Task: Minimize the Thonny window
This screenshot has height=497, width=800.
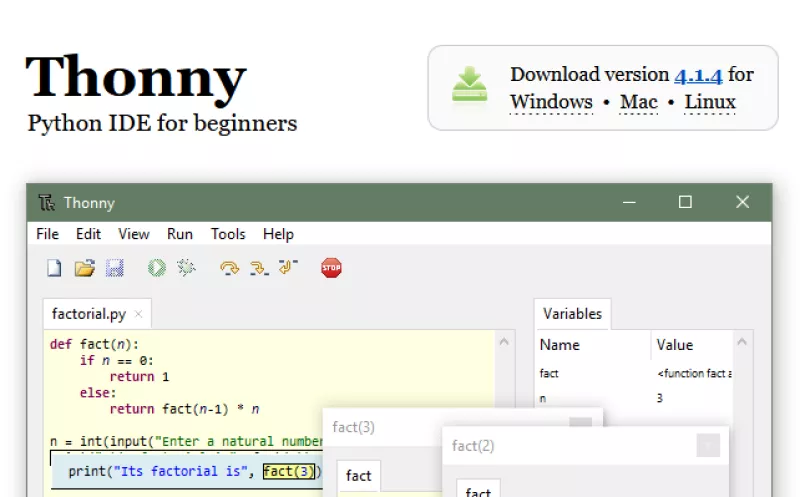Action: (x=629, y=202)
